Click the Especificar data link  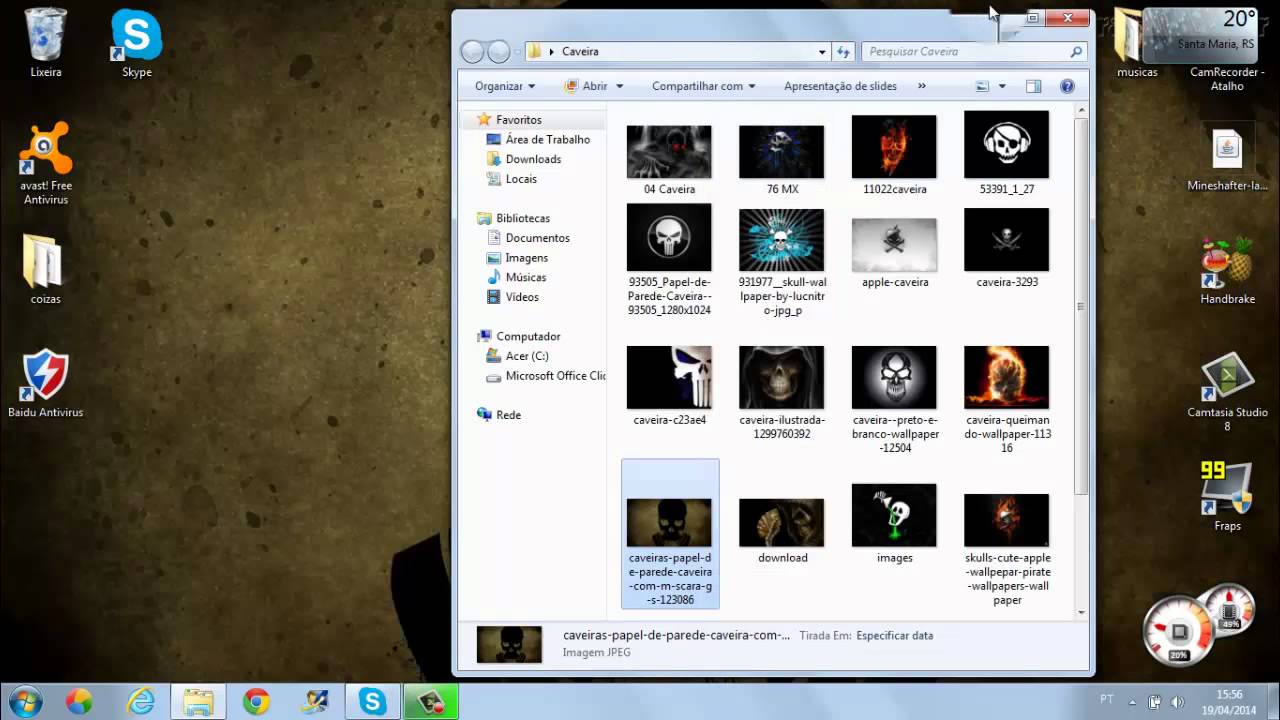click(x=894, y=635)
